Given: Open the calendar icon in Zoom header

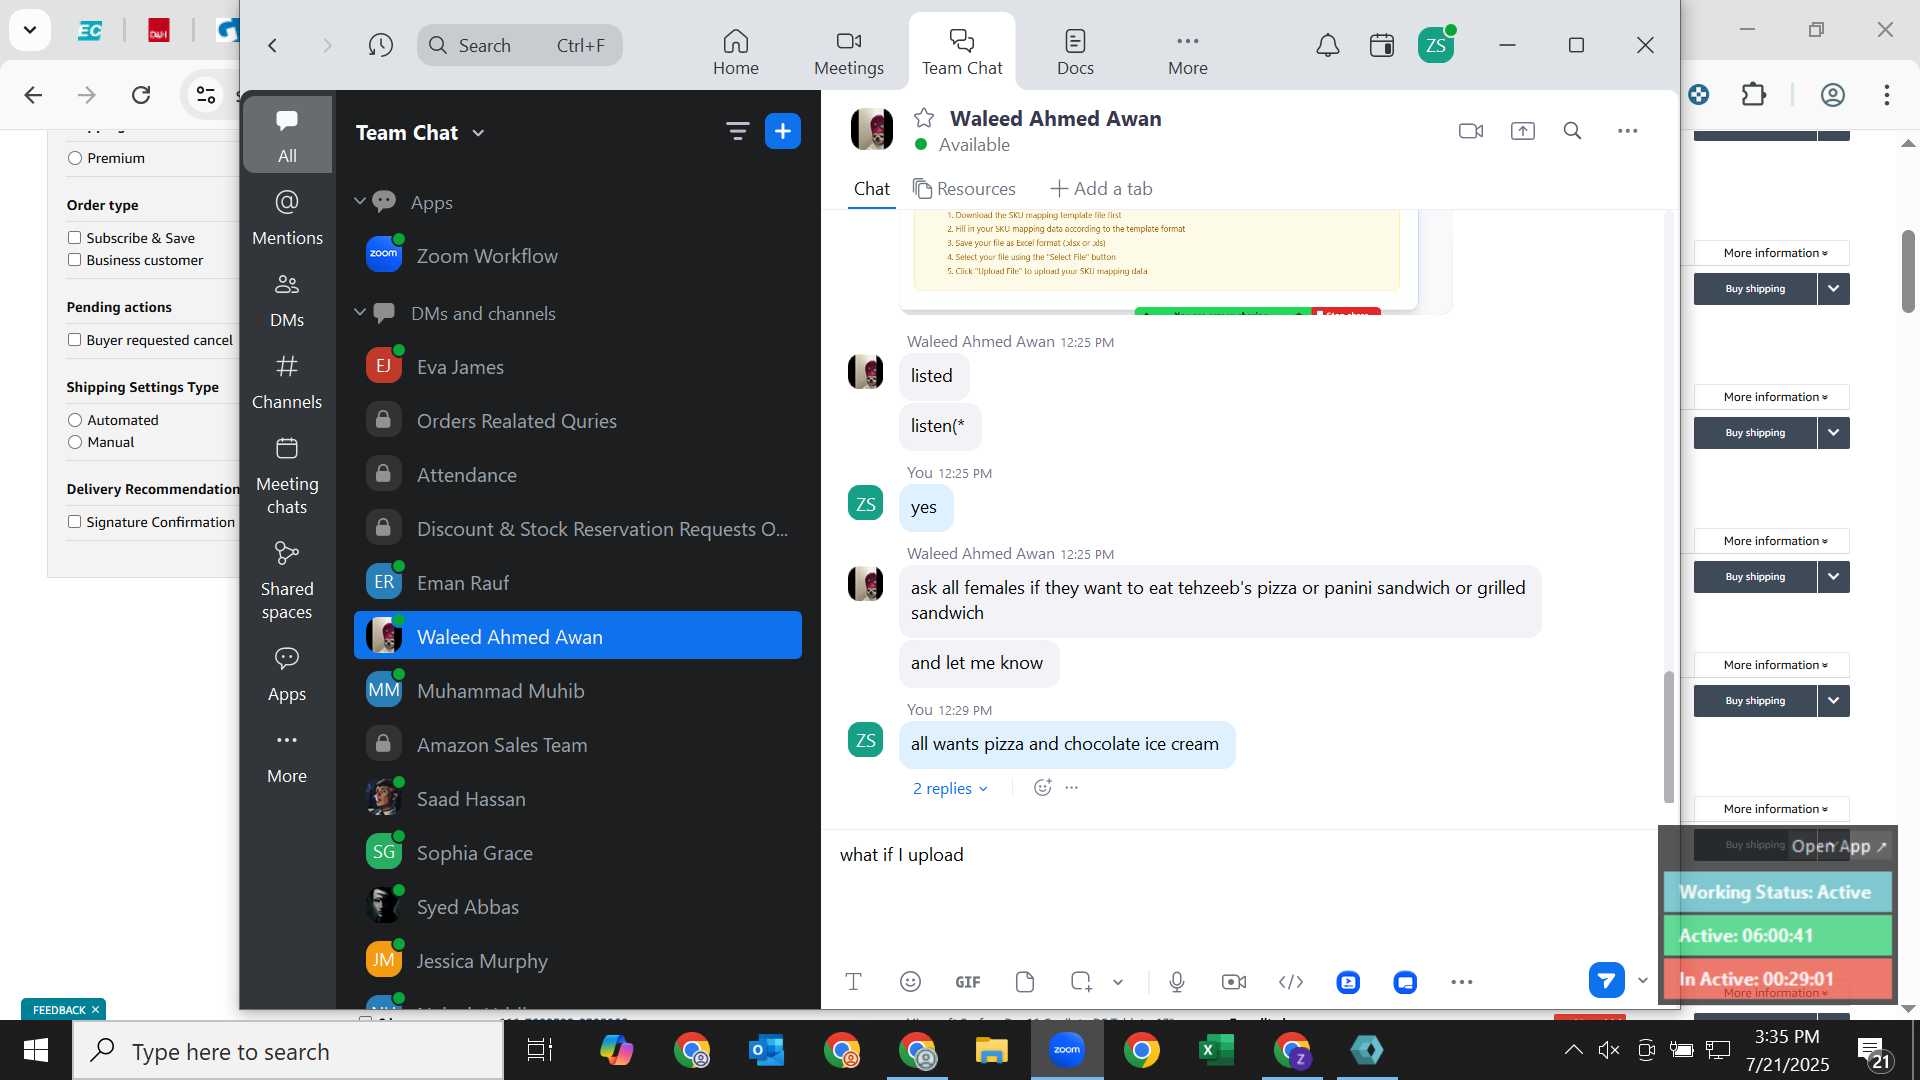Looking at the screenshot, I should pyautogui.click(x=1382, y=45).
